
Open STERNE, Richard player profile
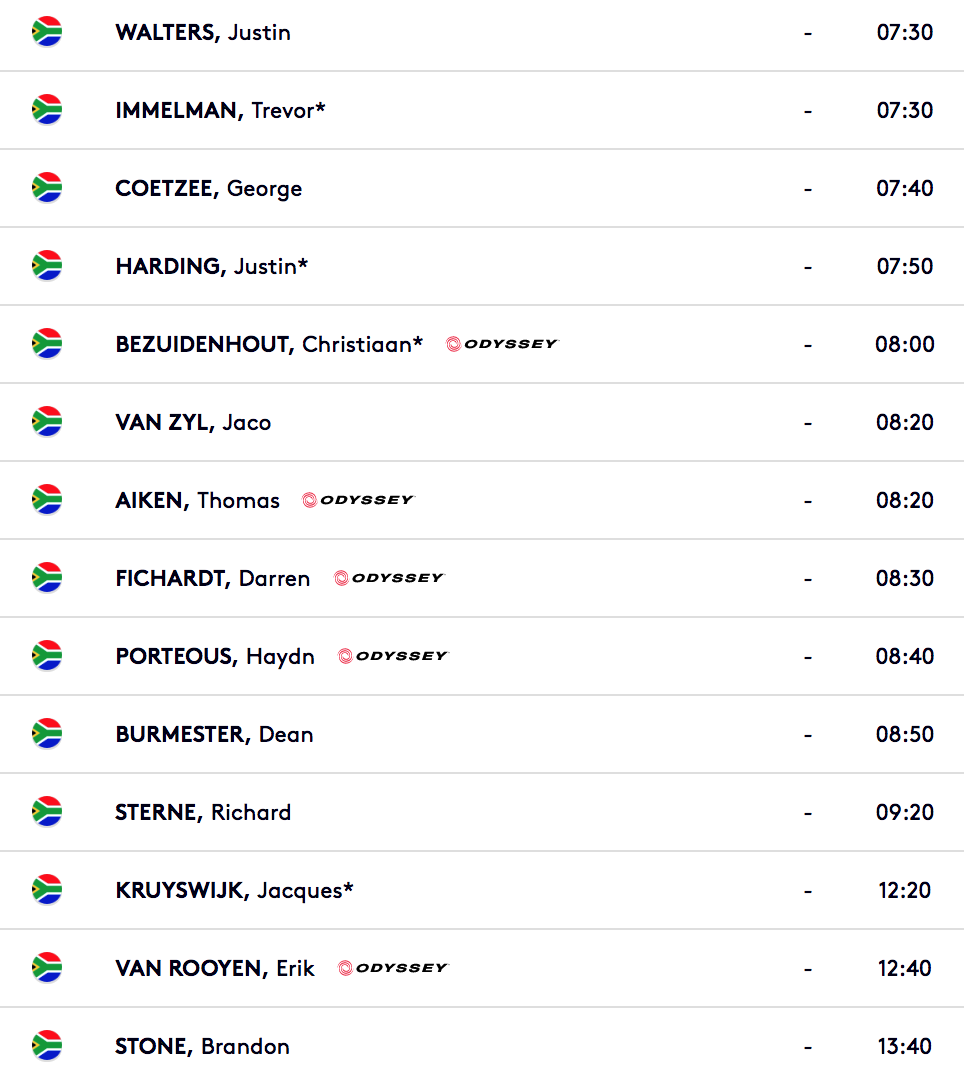pos(203,812)
